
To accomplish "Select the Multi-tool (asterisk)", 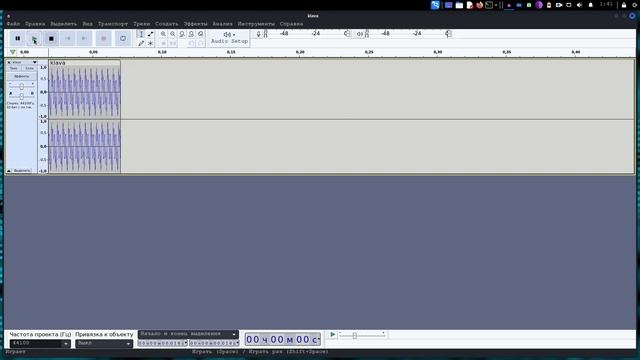I will pos(151,43).
